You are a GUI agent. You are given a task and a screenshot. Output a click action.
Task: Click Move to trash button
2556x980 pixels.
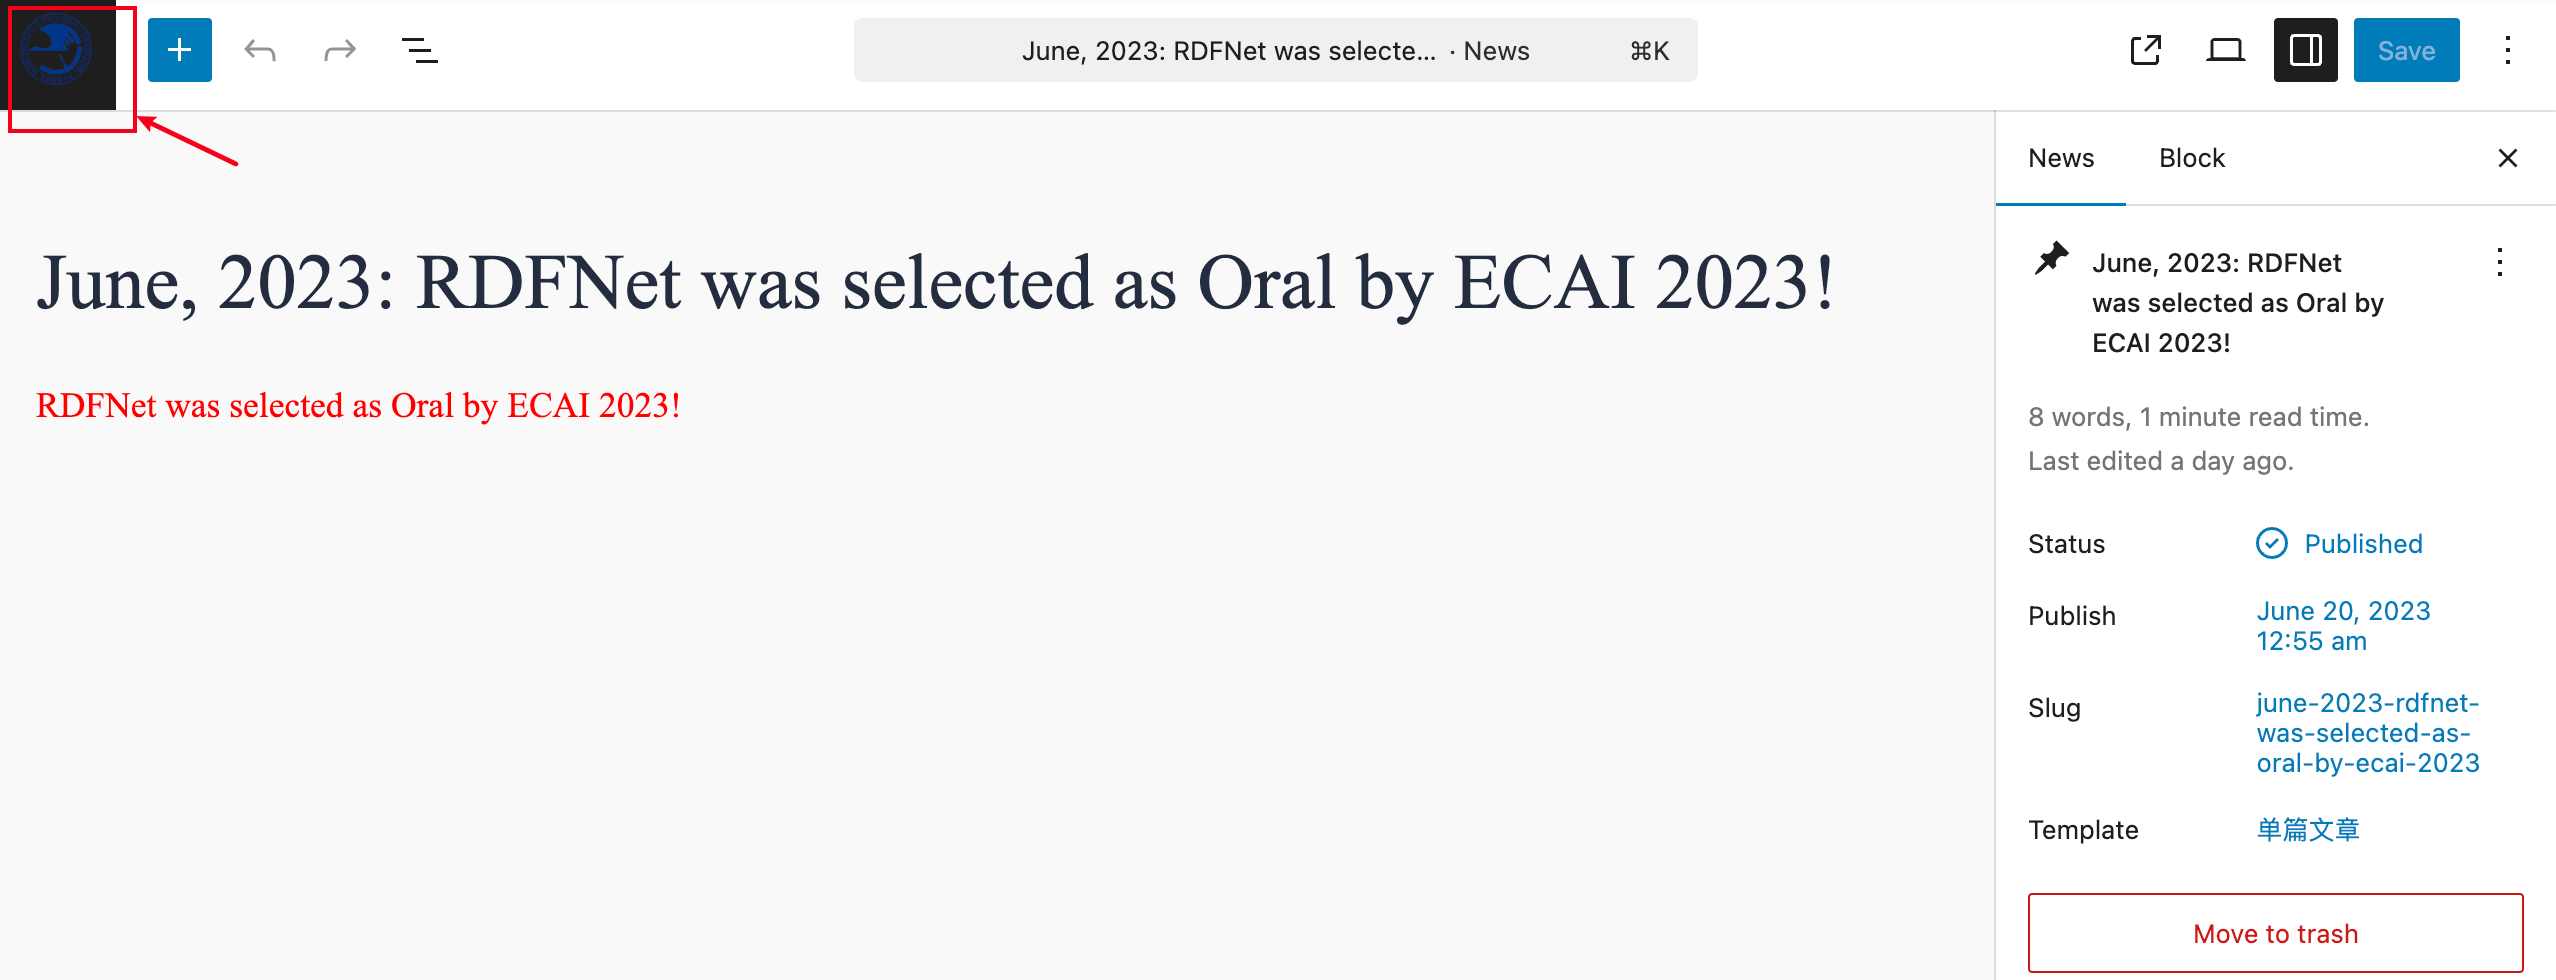click(2275, 933)
